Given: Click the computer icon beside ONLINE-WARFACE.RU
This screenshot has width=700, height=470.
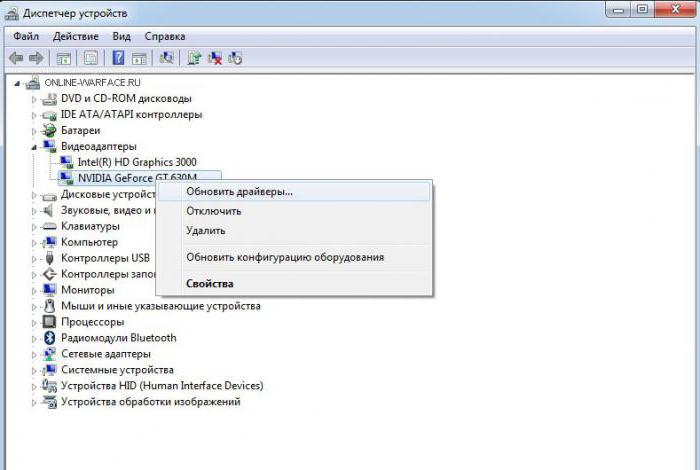Looking at the screenshot, I should [x=33, y=83].
